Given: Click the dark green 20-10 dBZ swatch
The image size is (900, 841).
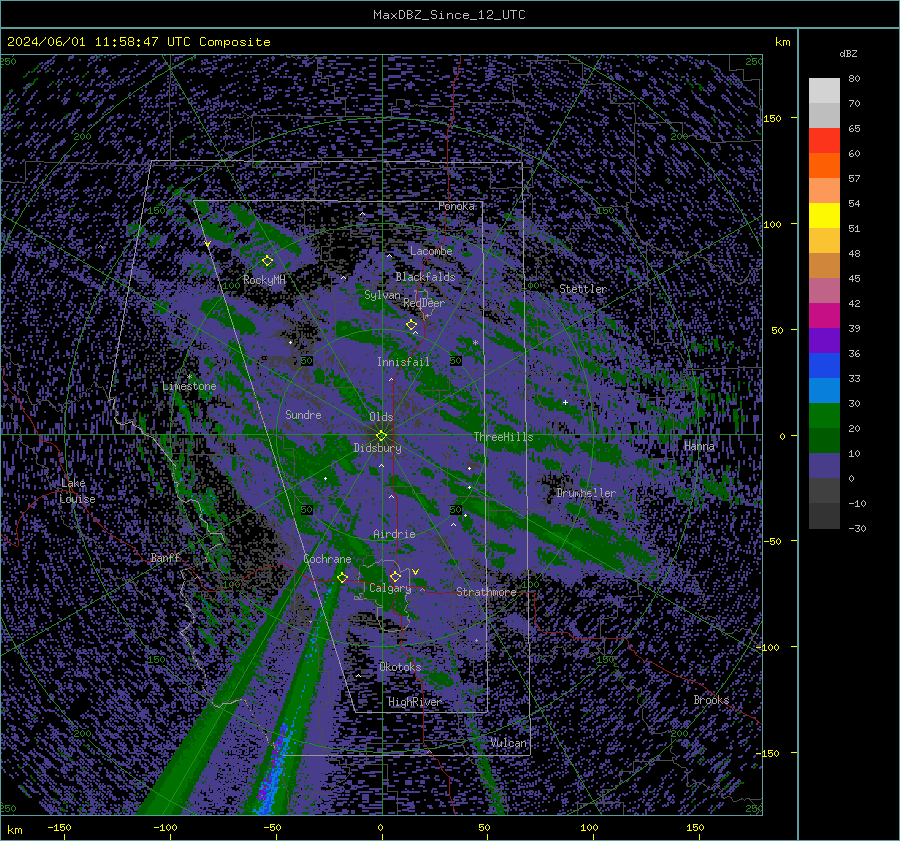Looking at the screenshot, I should pos(824,441).
